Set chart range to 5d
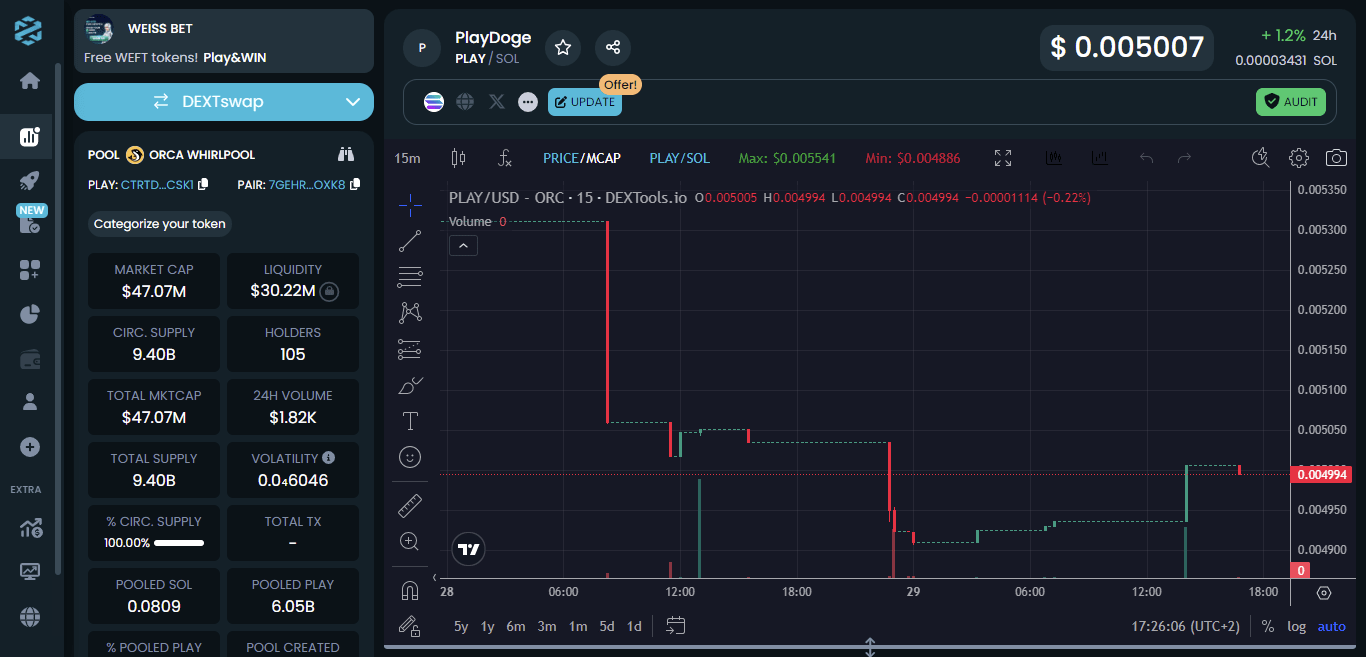 pos(607,626)
